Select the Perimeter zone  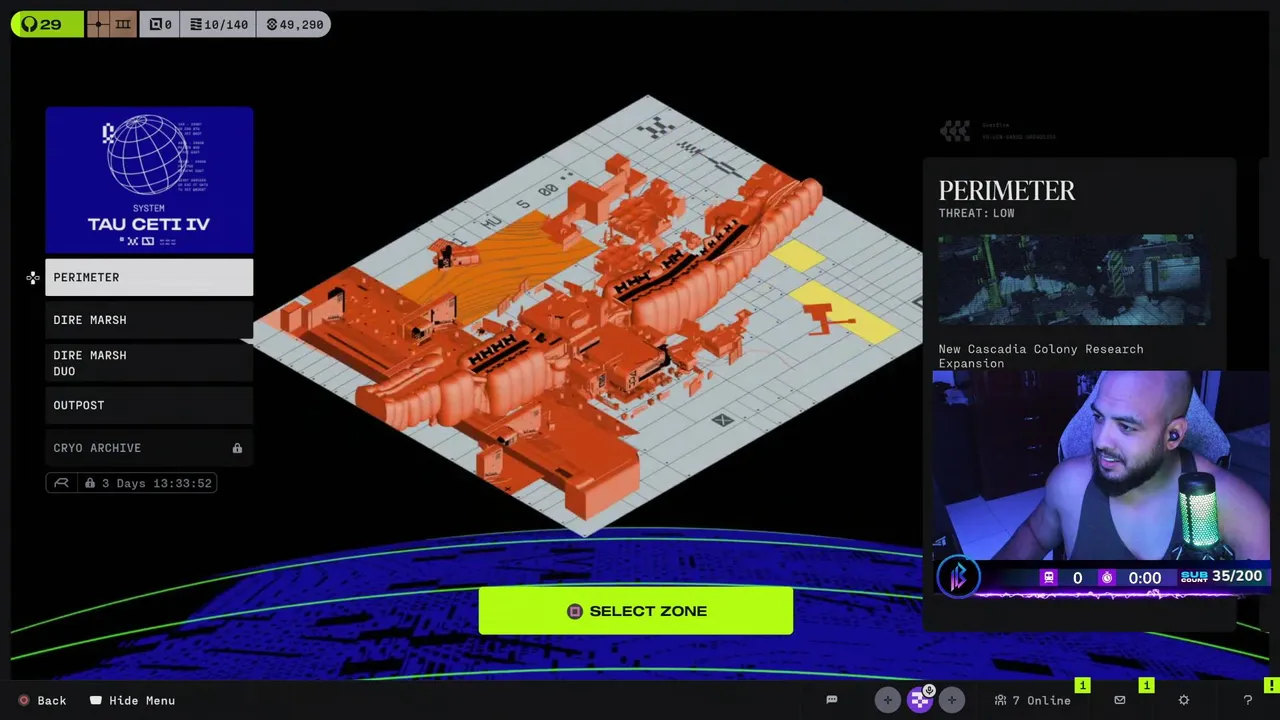click(x=149, y=277)
